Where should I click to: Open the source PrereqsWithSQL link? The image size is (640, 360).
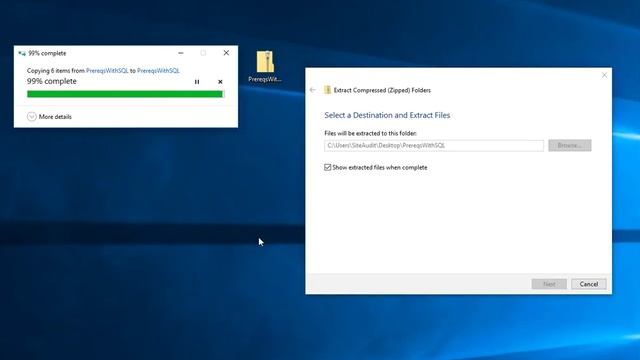click(107, 71)
